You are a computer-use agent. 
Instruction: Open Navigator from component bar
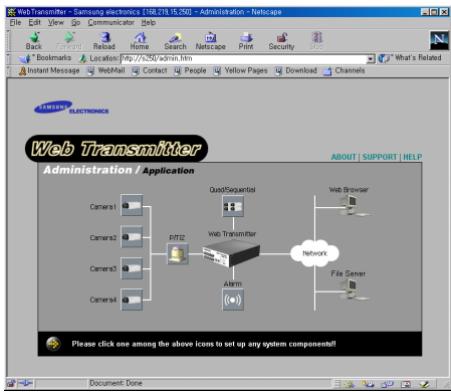tap(350, 384)
